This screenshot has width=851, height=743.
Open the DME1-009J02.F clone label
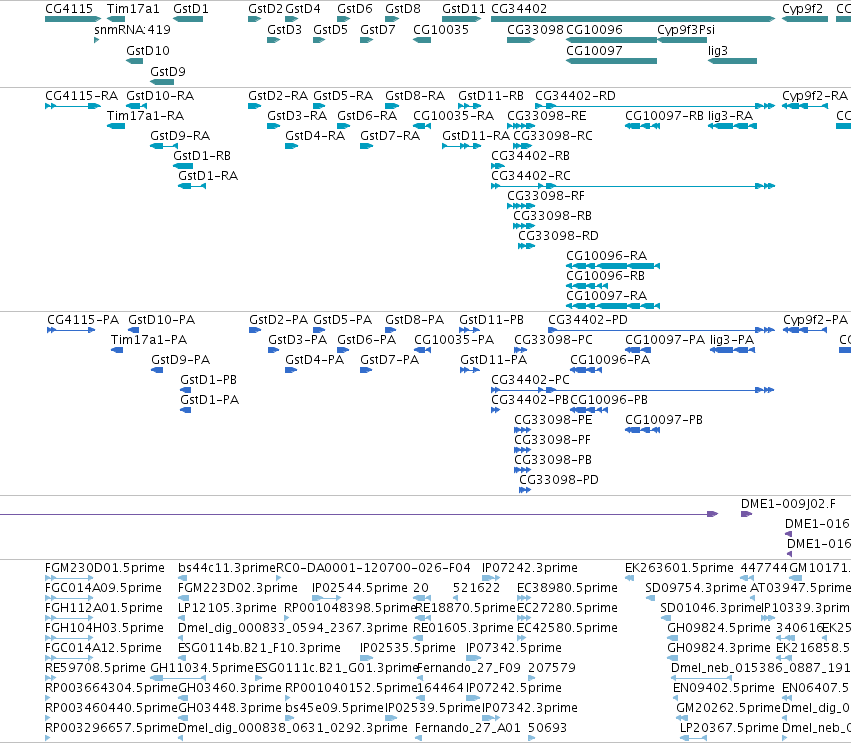[x=788, y=504]
